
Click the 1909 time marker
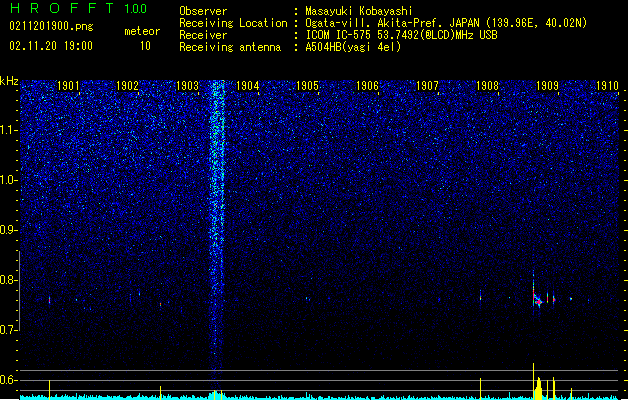(547, 86)
